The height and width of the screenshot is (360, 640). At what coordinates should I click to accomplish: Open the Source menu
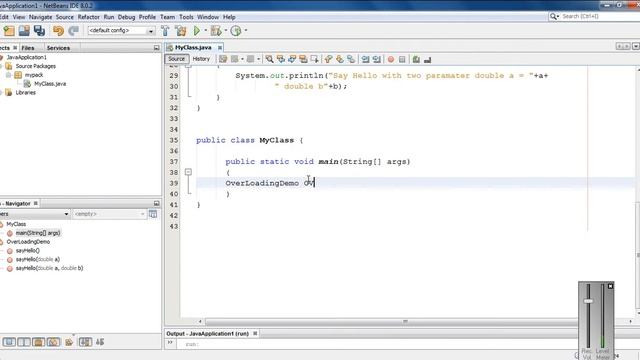[65, 17]
